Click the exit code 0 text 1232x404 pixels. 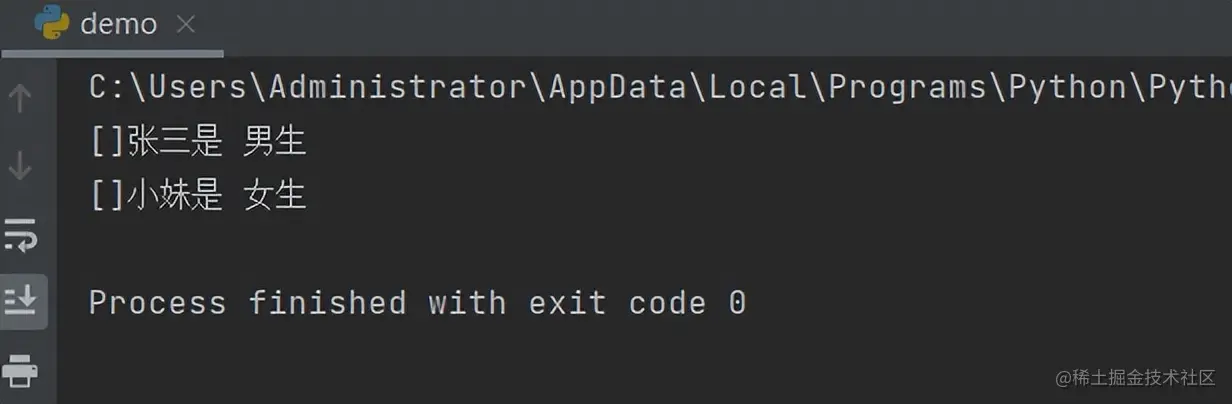(649, 302)
